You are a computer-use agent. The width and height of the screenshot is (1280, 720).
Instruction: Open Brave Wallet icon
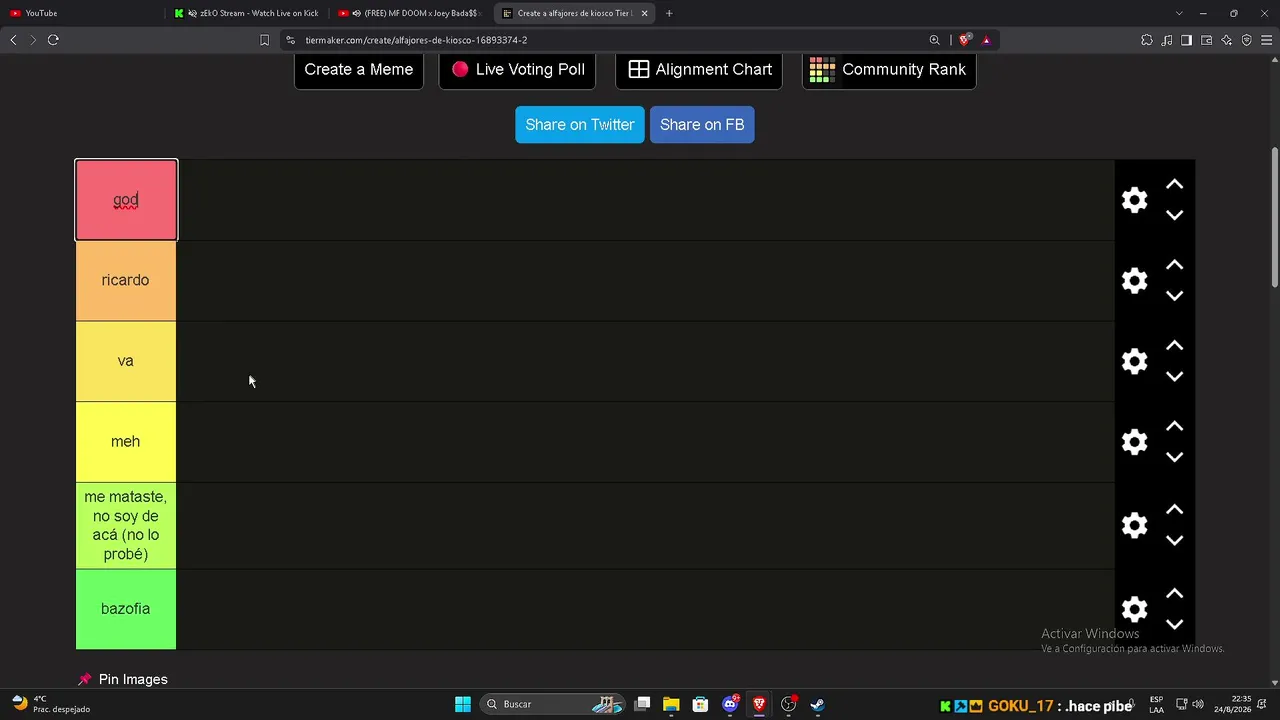point(1206,40)
